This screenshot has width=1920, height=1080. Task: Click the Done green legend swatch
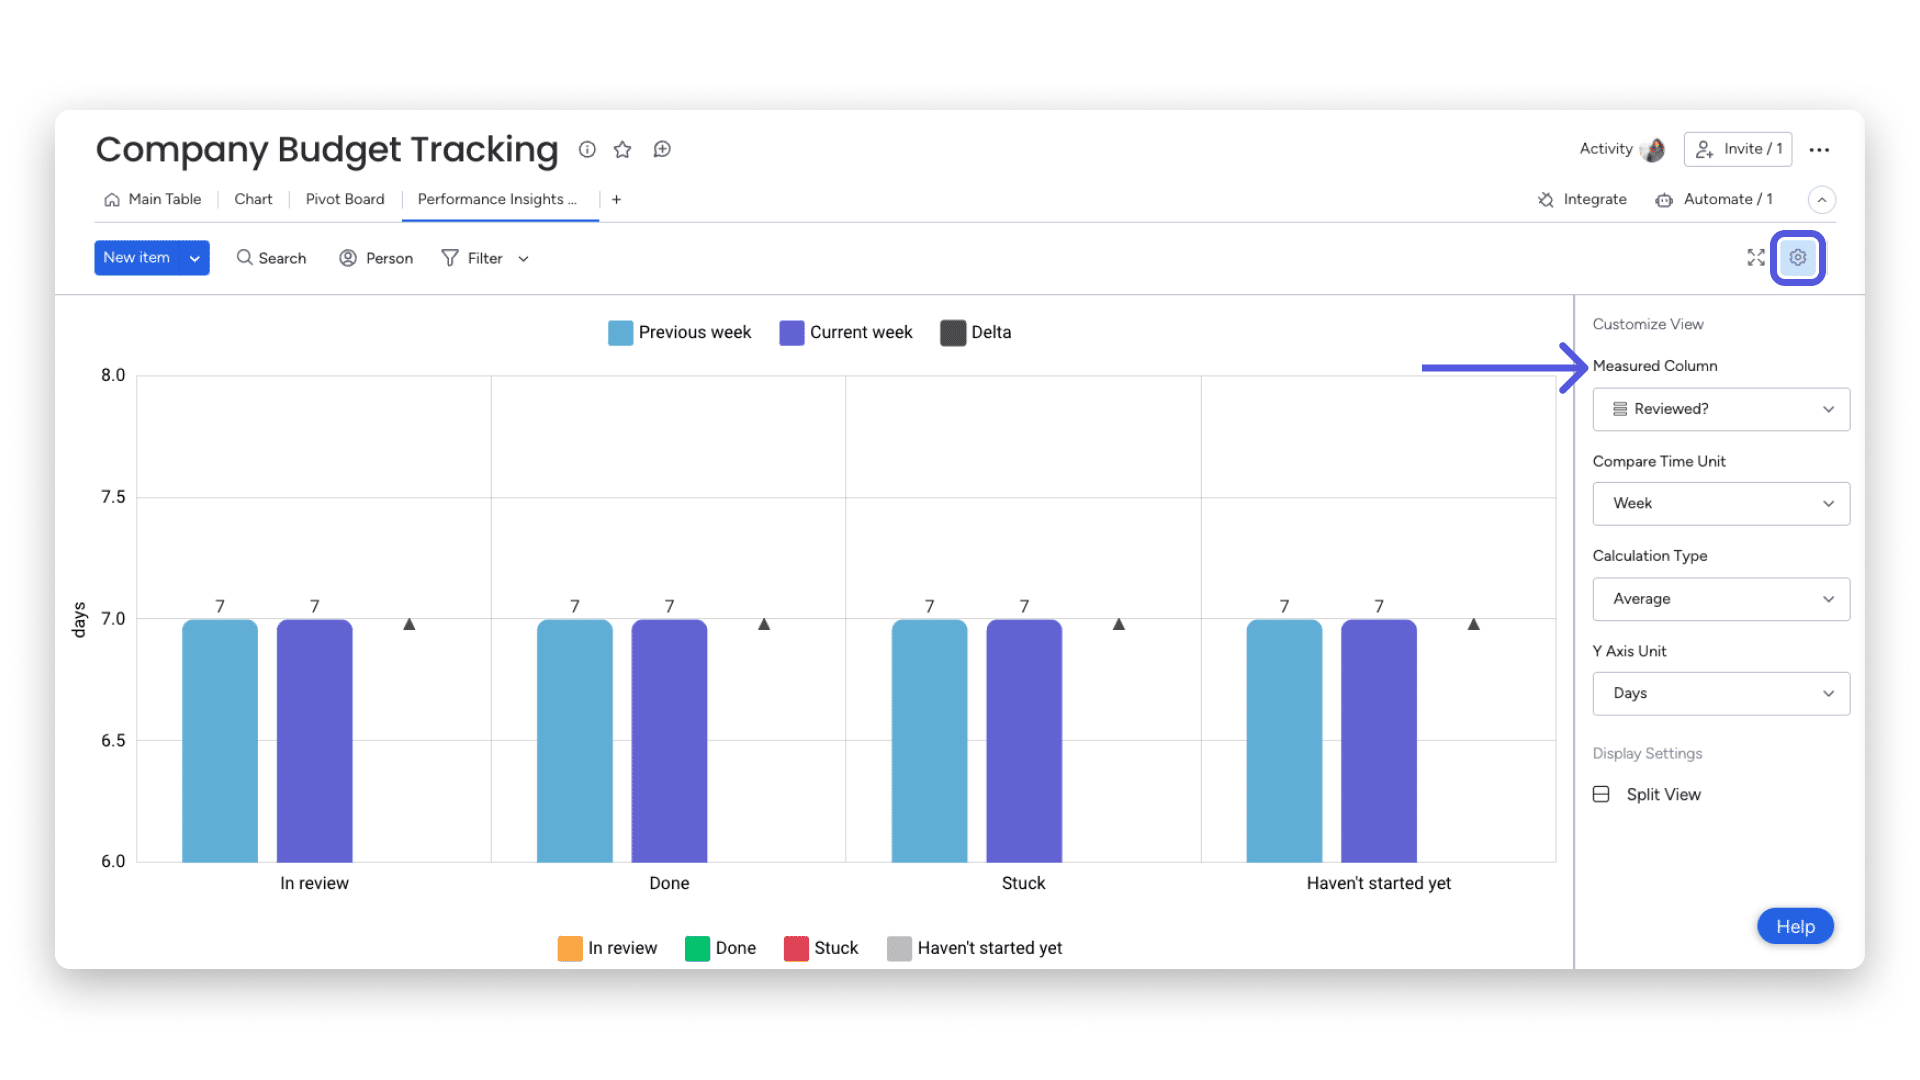[x=697, y=948]
